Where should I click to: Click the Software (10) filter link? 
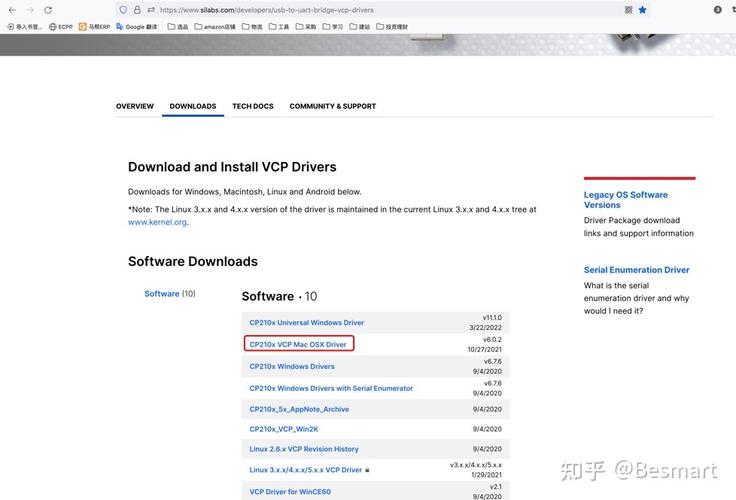click(x=169, y=293)
